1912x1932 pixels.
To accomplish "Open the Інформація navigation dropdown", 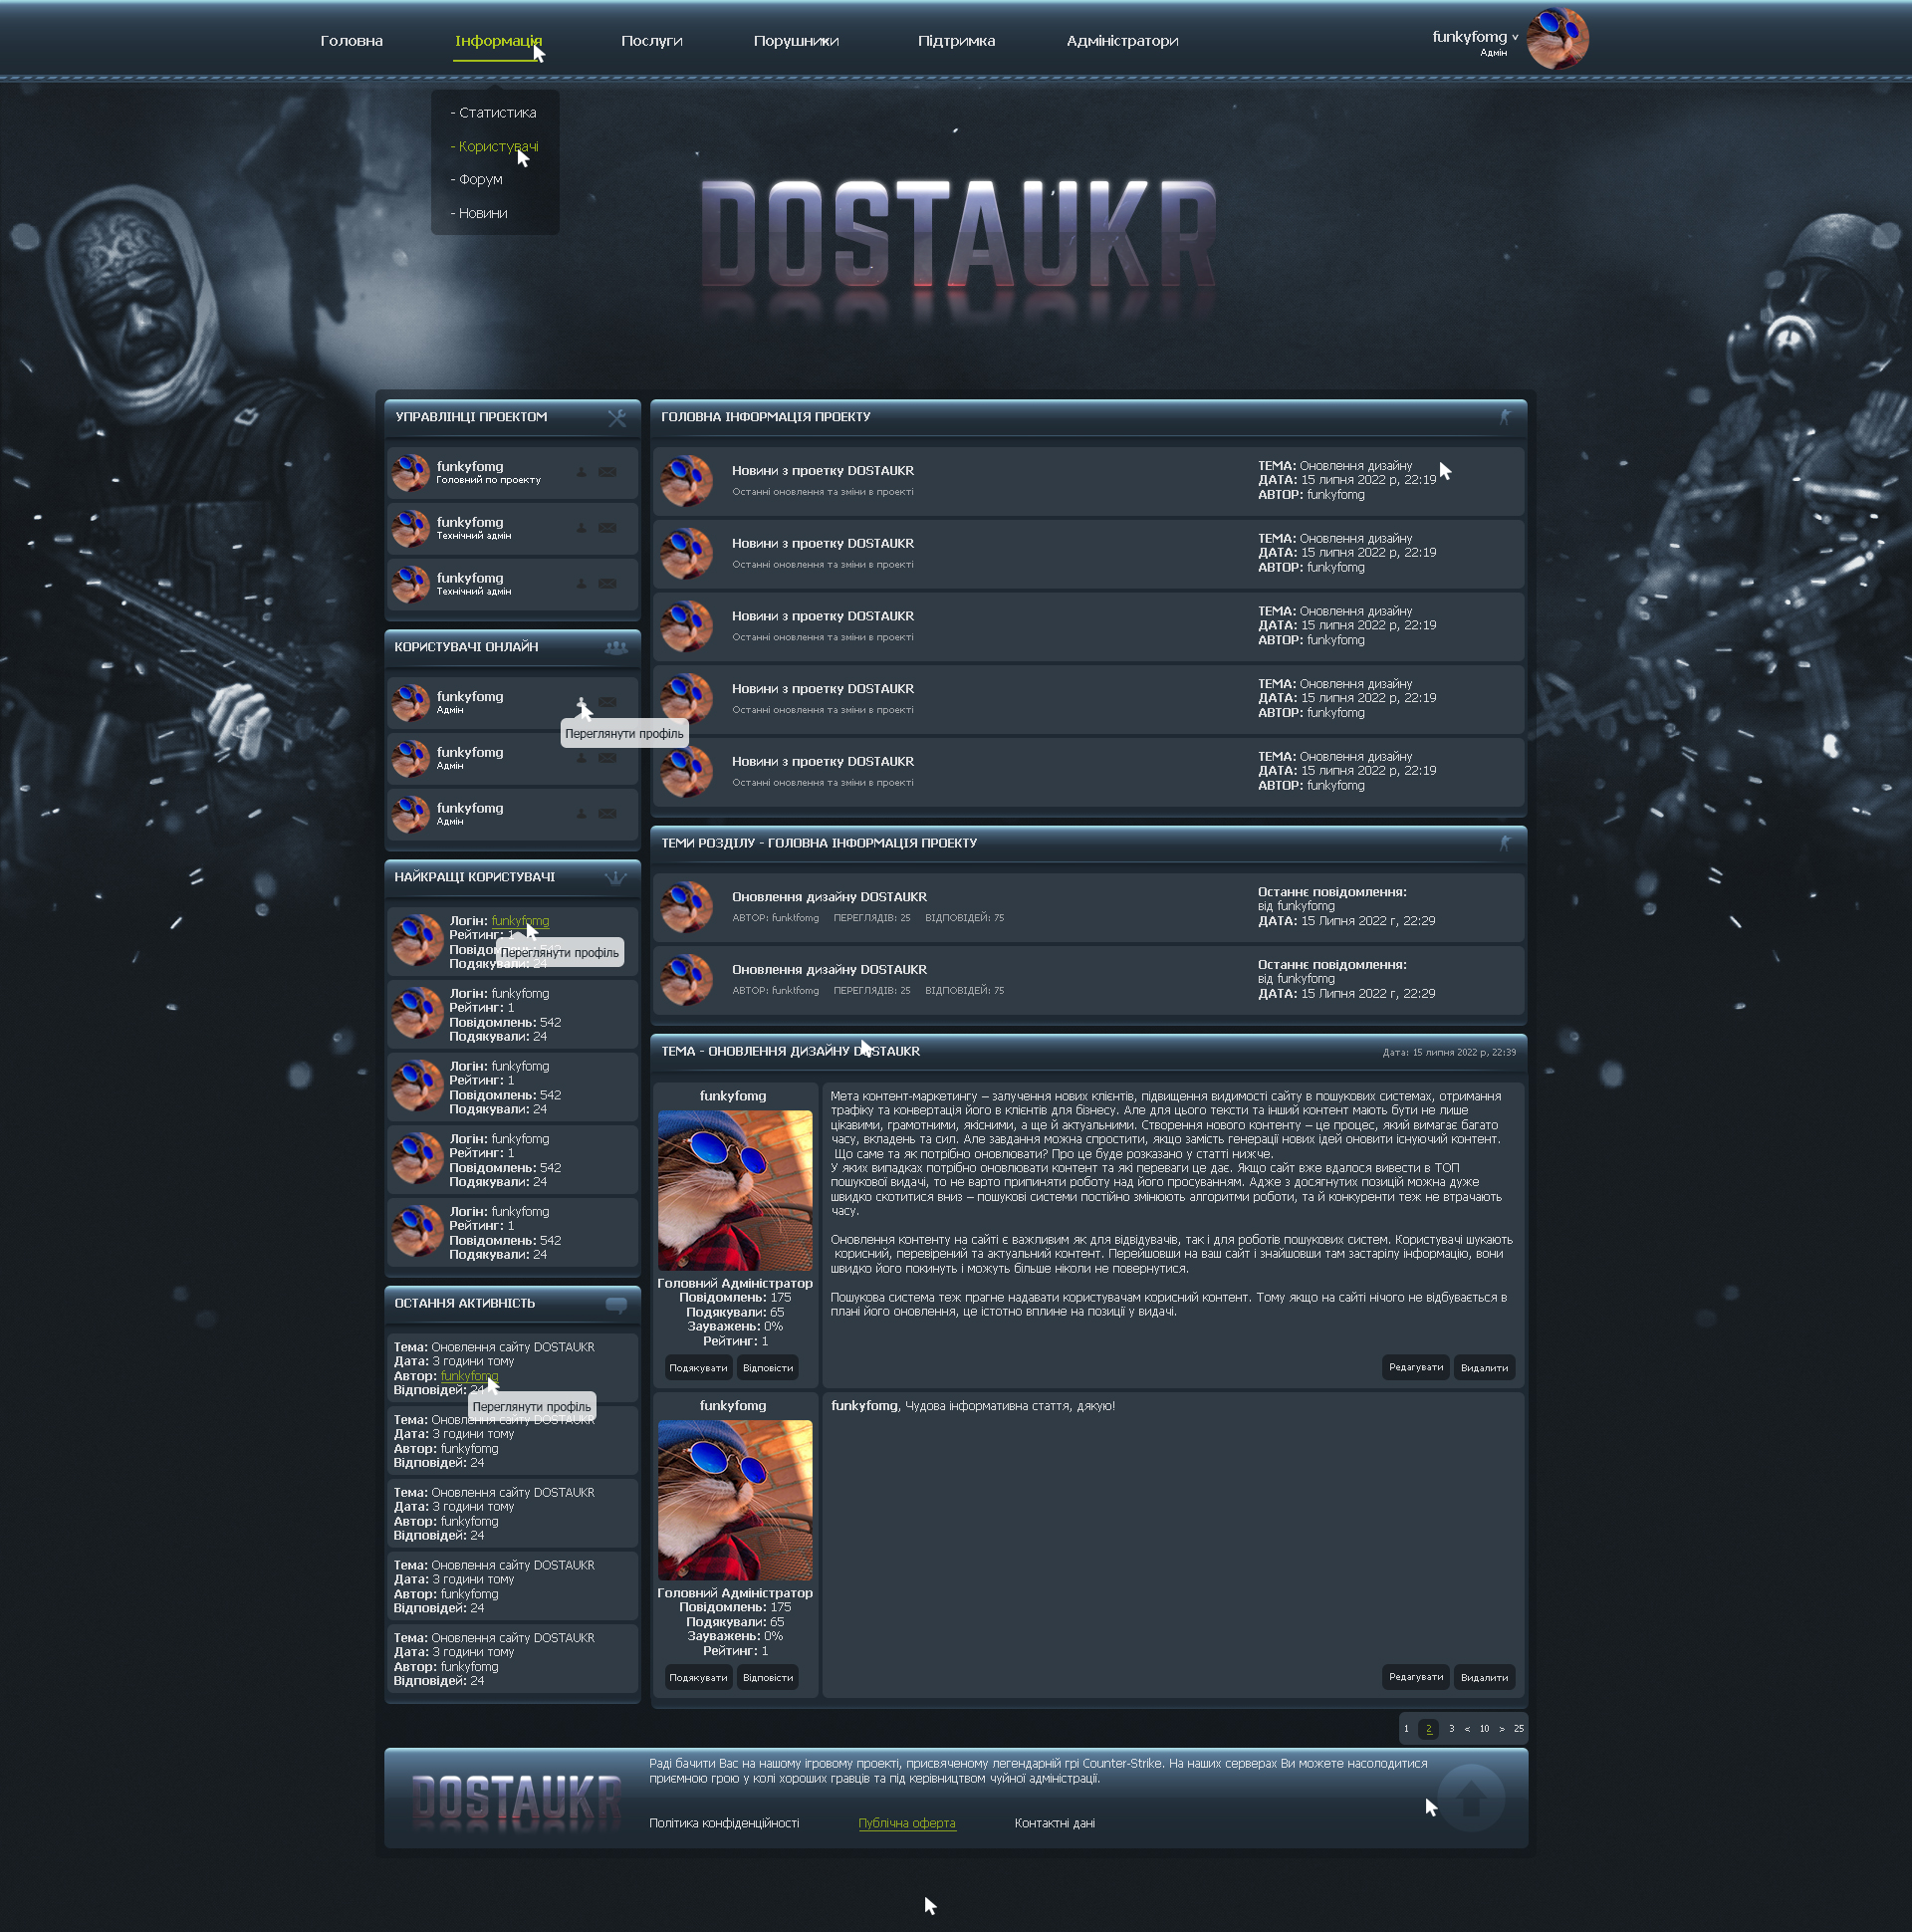I will (x=498, y=41).
